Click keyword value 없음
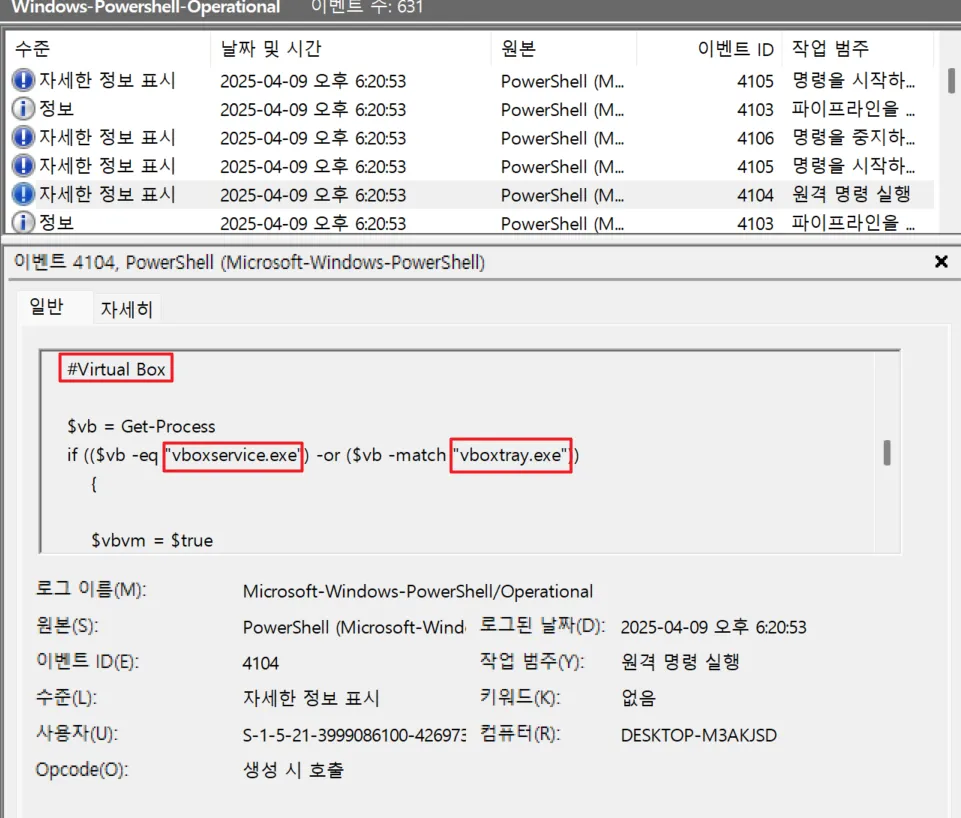Screen dimensions: 961x818 (638, 698)
